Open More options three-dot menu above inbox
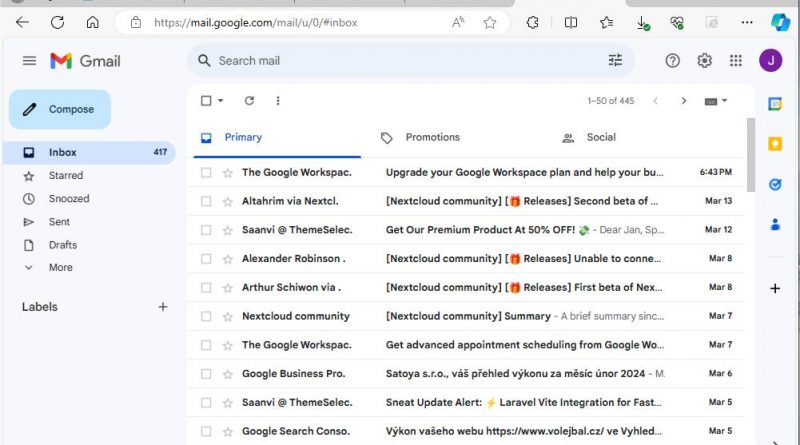Viewport: 800px width, 445px height. click(x=278, y=101)
